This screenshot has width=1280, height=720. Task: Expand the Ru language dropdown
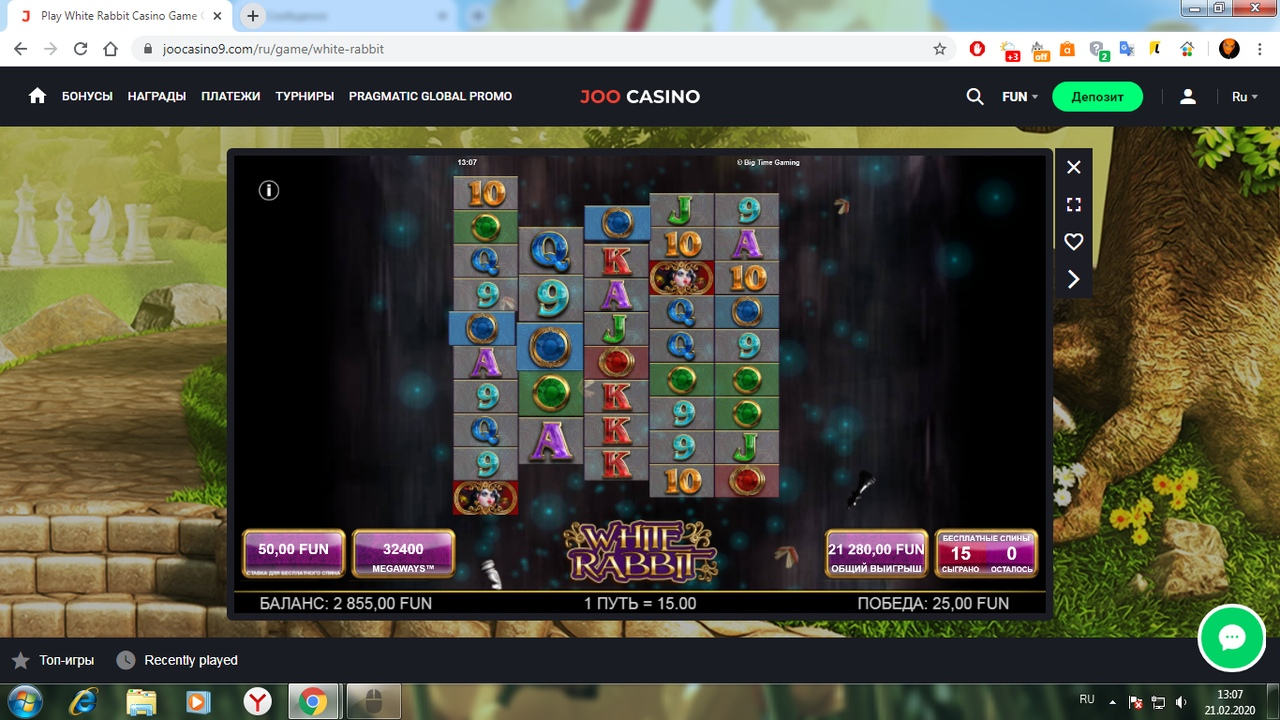click(x=1245, y=97)
